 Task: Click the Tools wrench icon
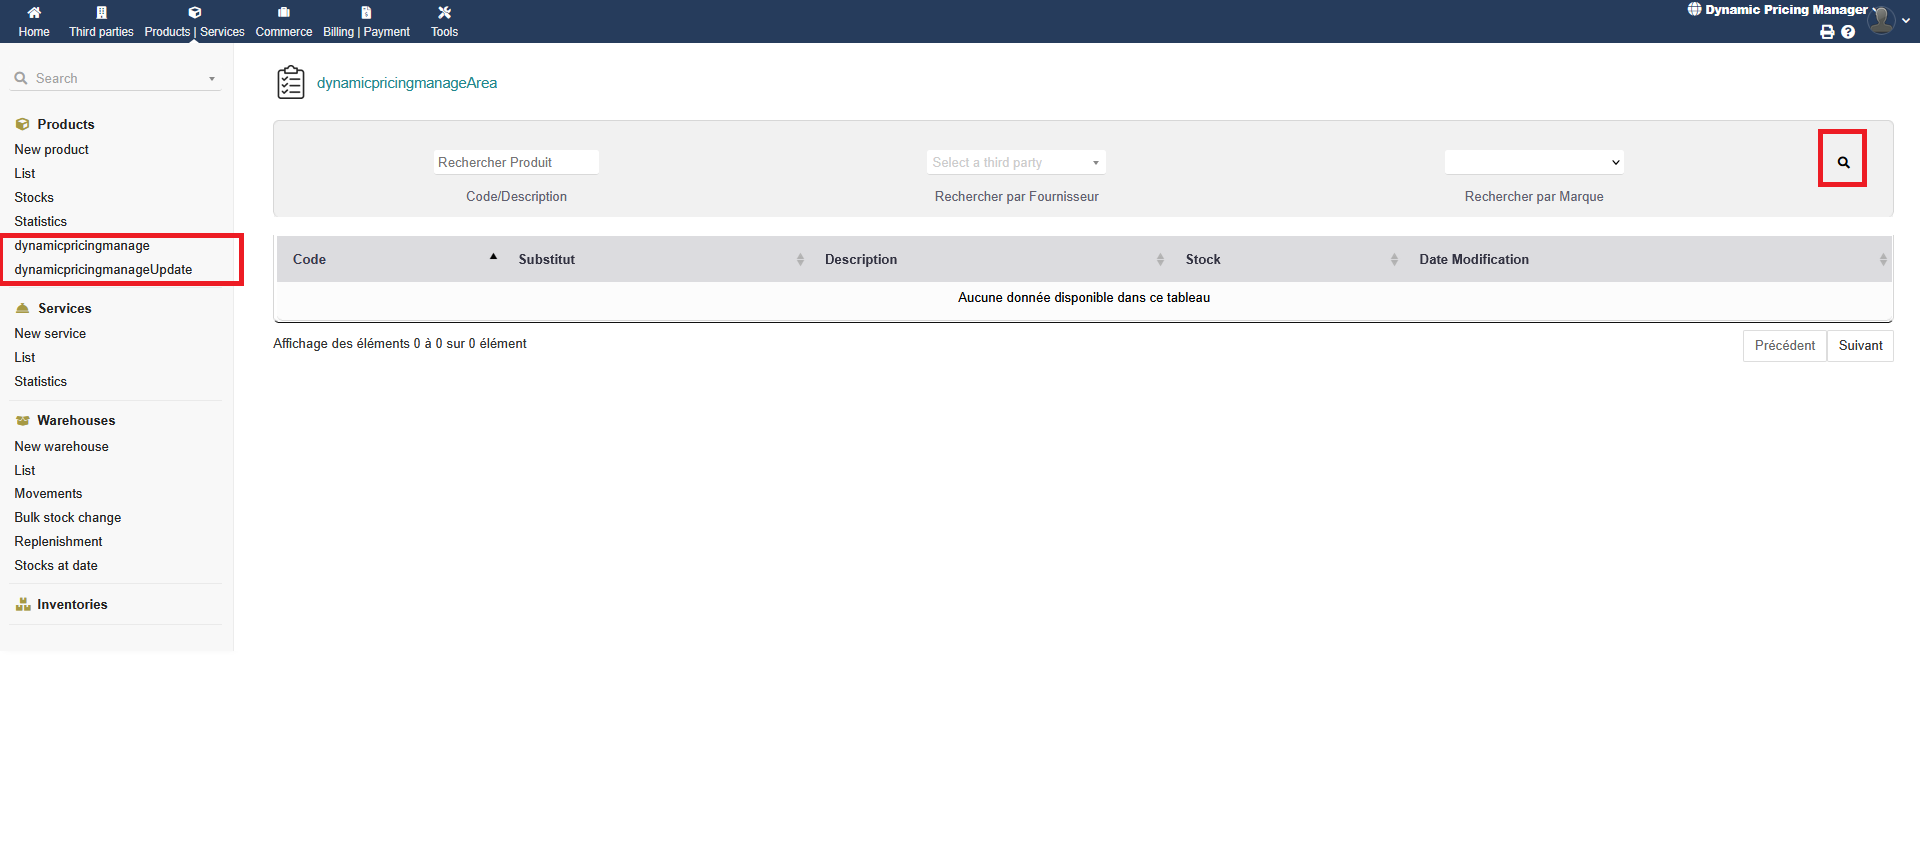[444, 13]
